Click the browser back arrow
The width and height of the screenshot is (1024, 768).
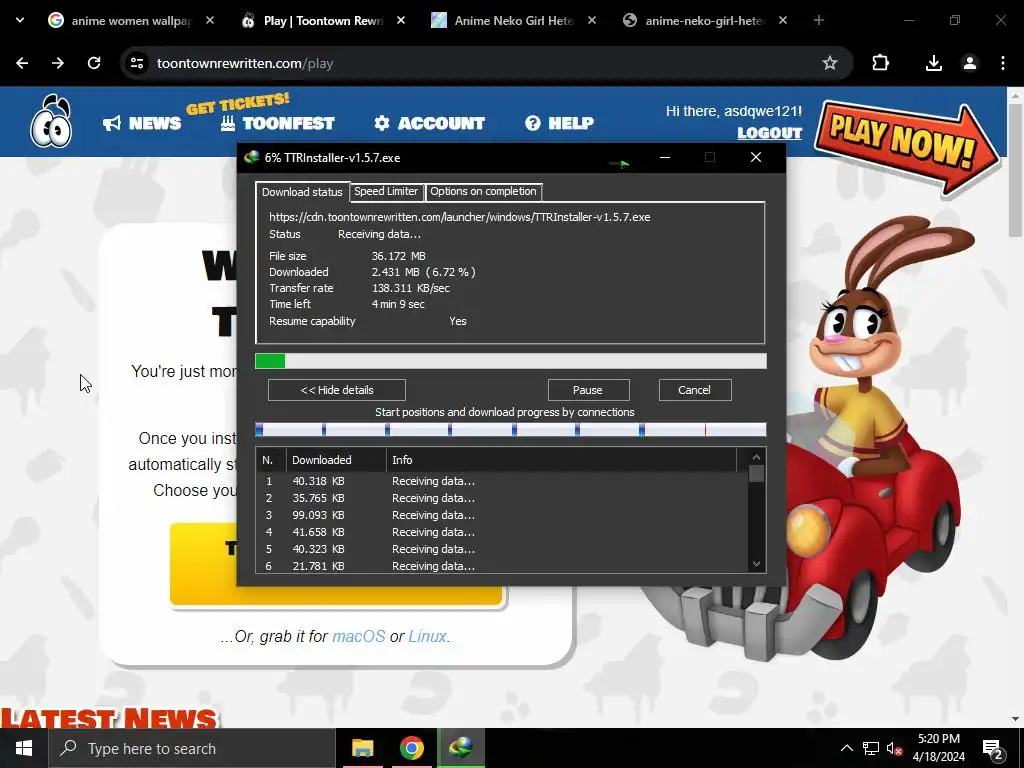(x=22, y=63)
